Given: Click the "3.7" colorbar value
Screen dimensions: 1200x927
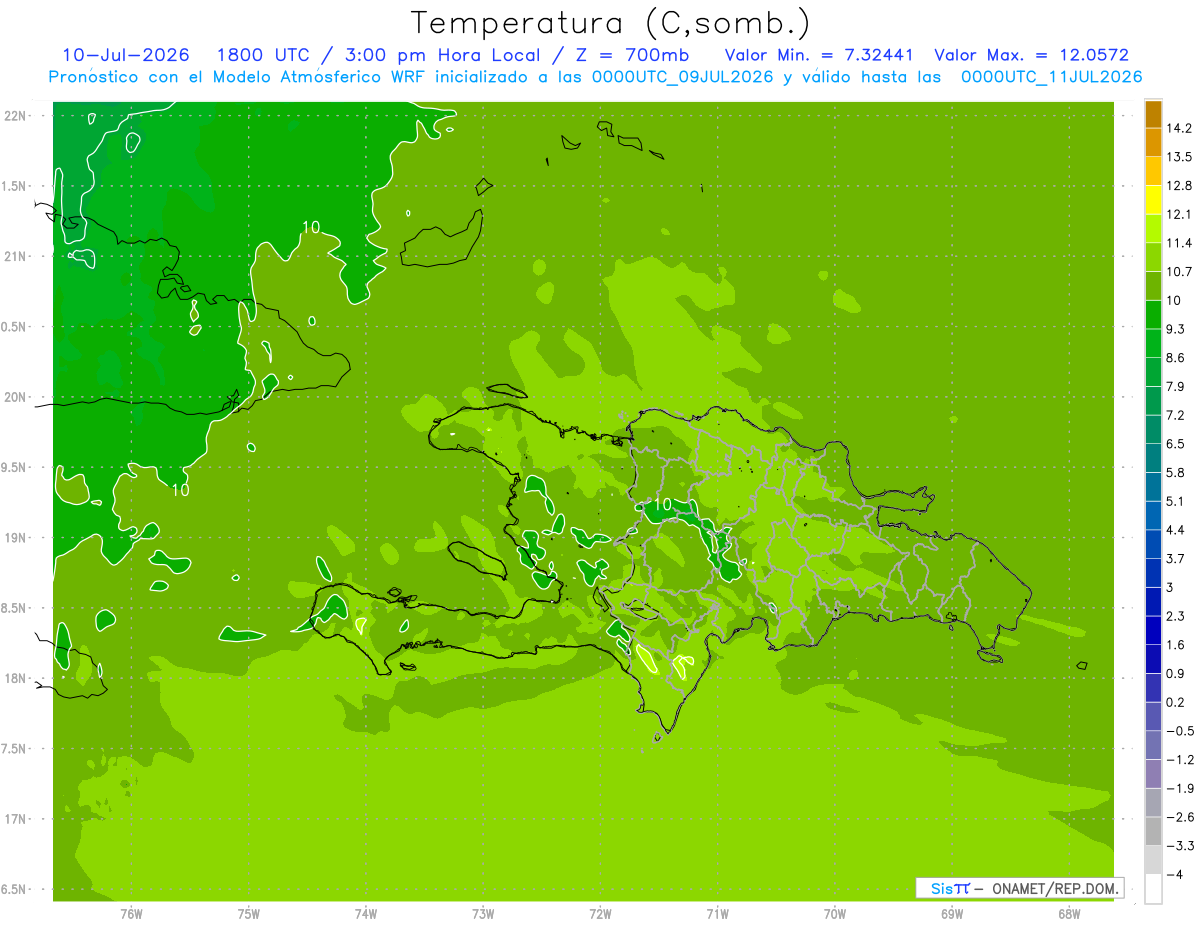Looking at the screenshot, I should pyautogui.click(x=1176, y=559).
